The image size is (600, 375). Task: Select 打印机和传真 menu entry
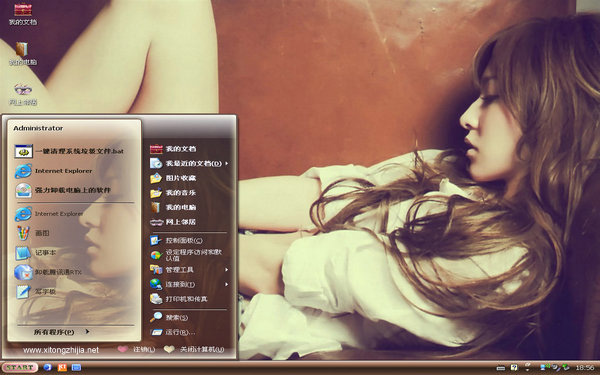pos(189,299)
